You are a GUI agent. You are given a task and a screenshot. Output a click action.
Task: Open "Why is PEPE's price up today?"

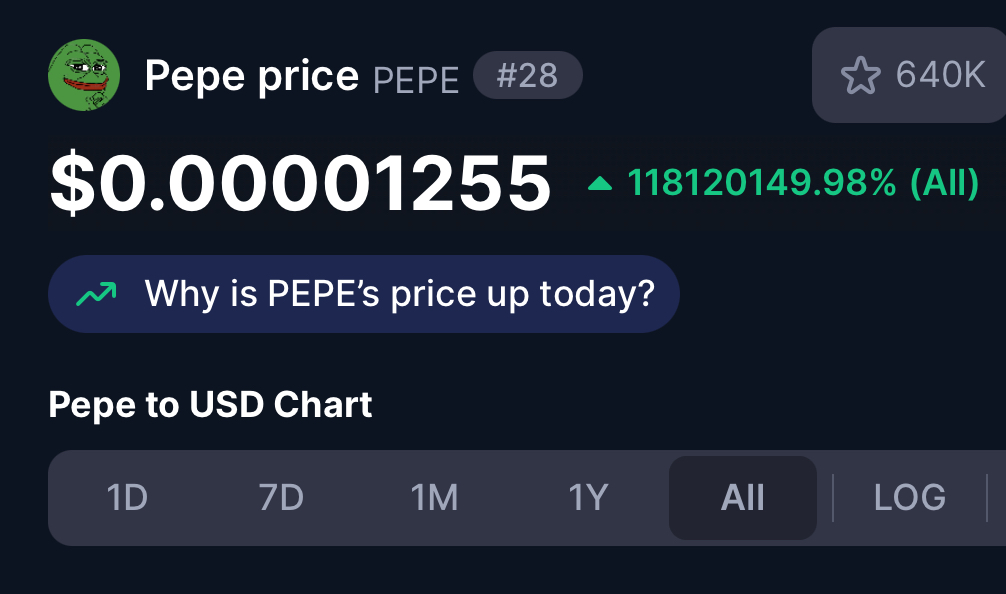point(364,294)
